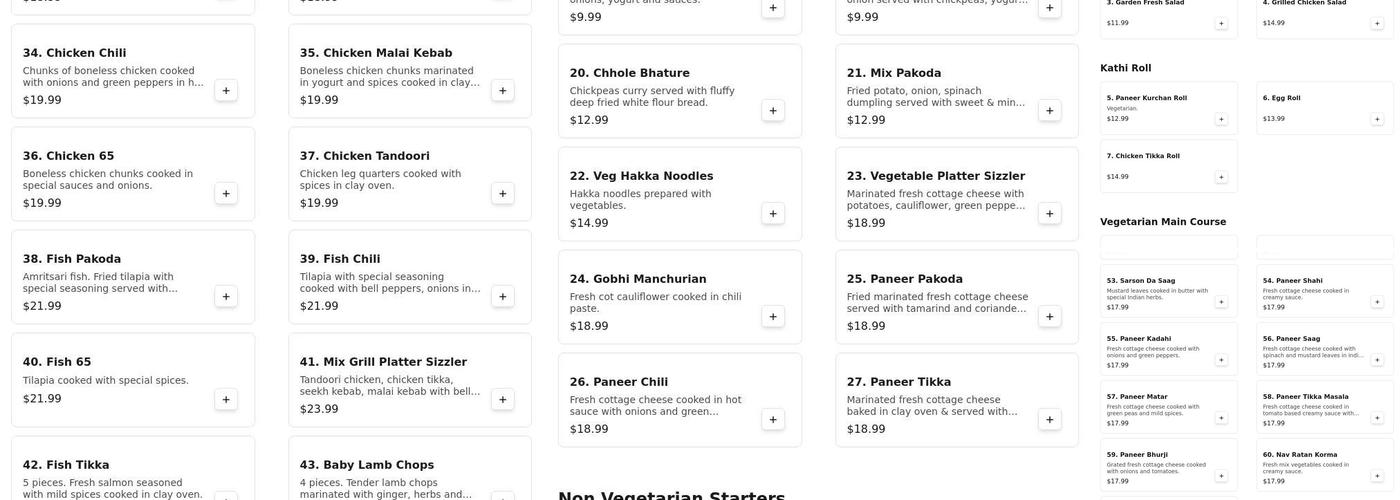Image resolution: width=1400 pixels, height=500 pixels.
Task: Add Grilled Chicken Salad to cart
Action: [1377, 23]
